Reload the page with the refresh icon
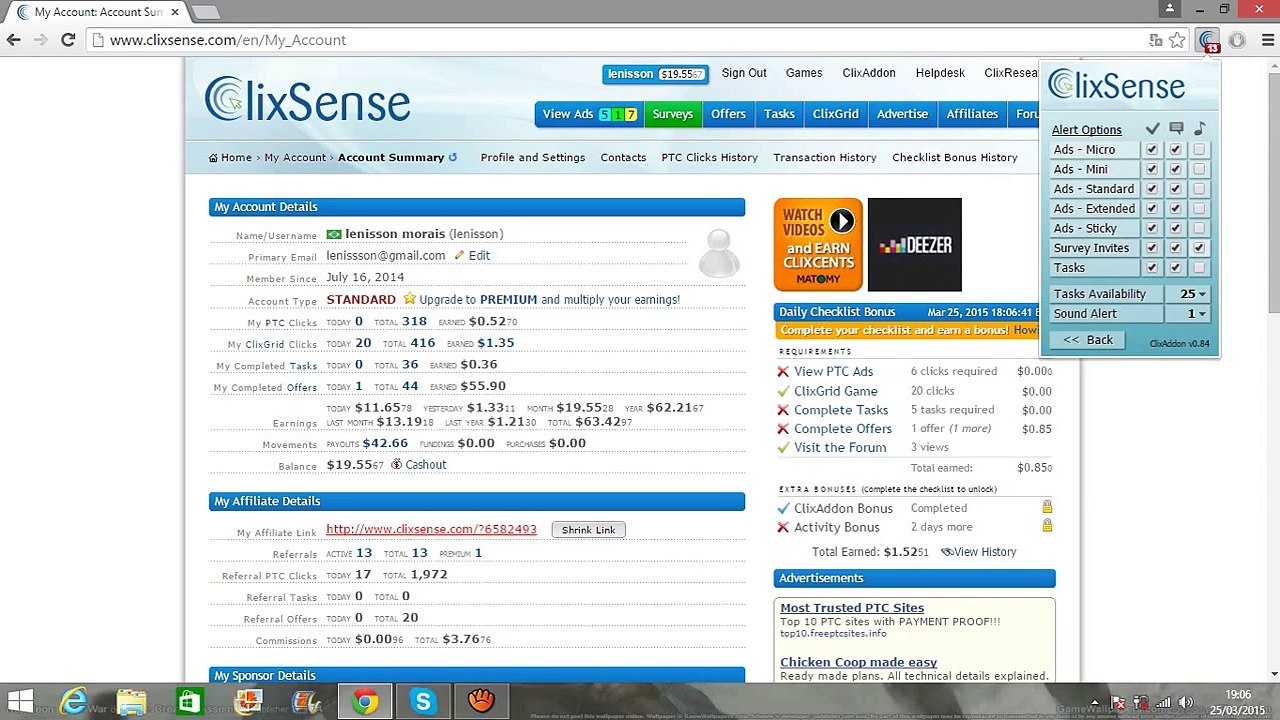 pyautogui.click(x=68, y=40)
